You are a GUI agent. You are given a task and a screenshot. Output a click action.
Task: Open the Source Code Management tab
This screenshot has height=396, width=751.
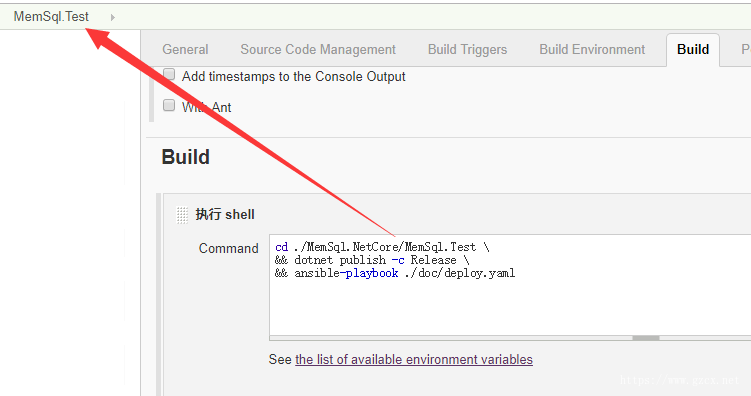[318, 49]
